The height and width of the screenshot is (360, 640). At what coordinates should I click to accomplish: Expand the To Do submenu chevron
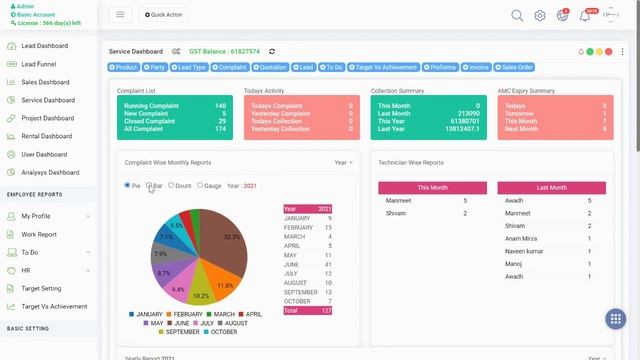point(88,253)
